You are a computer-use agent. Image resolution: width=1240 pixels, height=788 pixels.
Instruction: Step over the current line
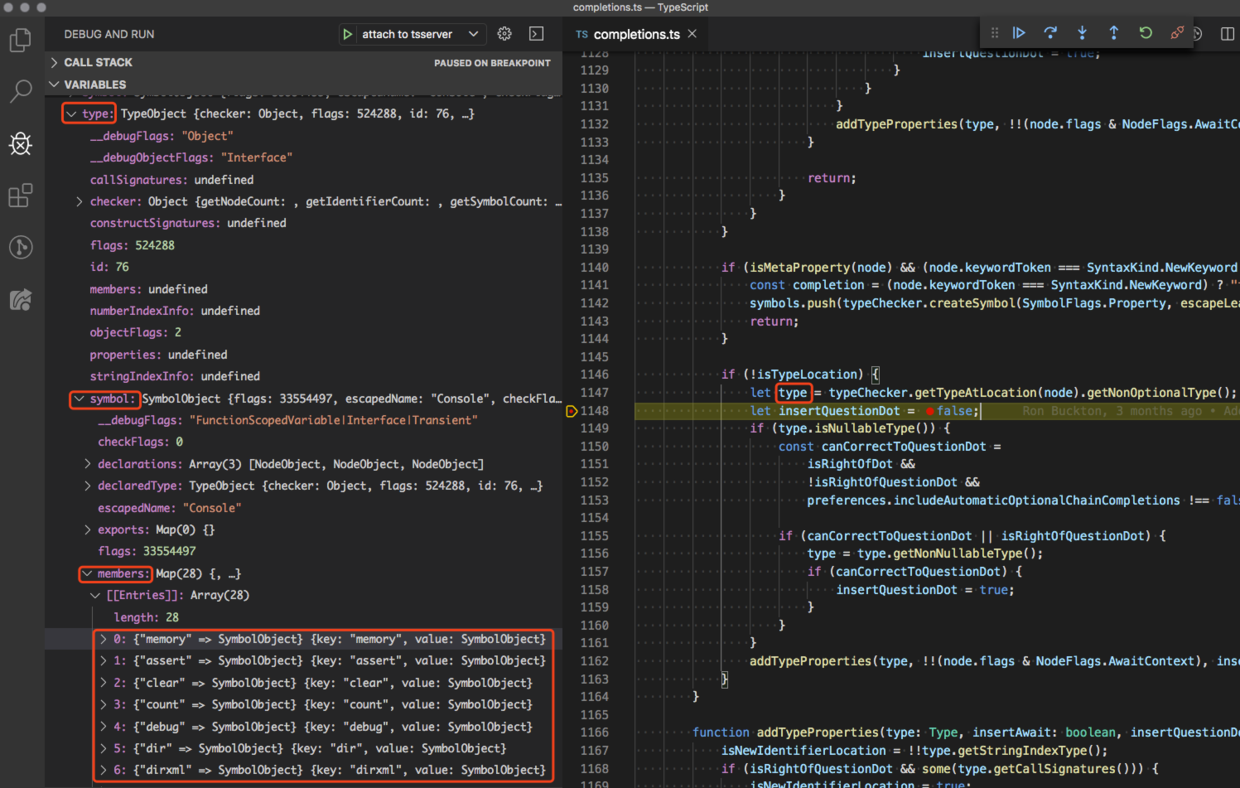[1050, 33]
